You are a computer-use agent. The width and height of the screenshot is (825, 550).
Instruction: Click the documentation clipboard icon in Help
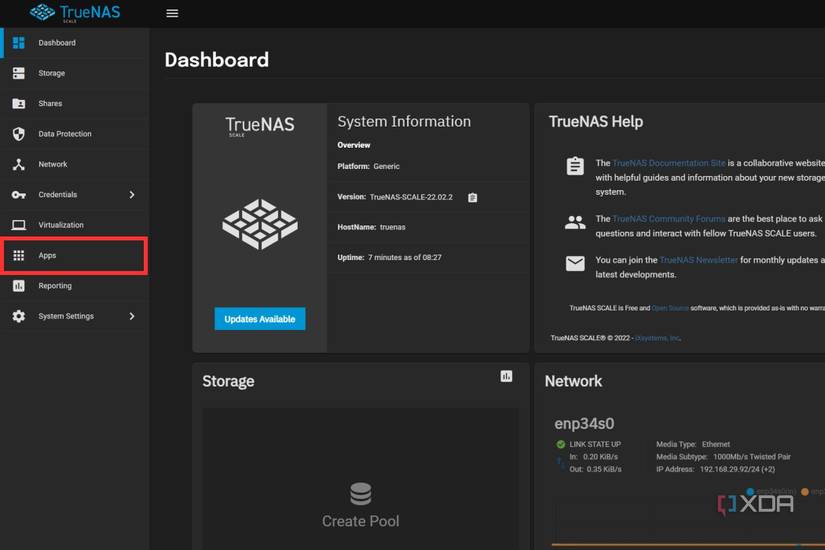(575, 166)
